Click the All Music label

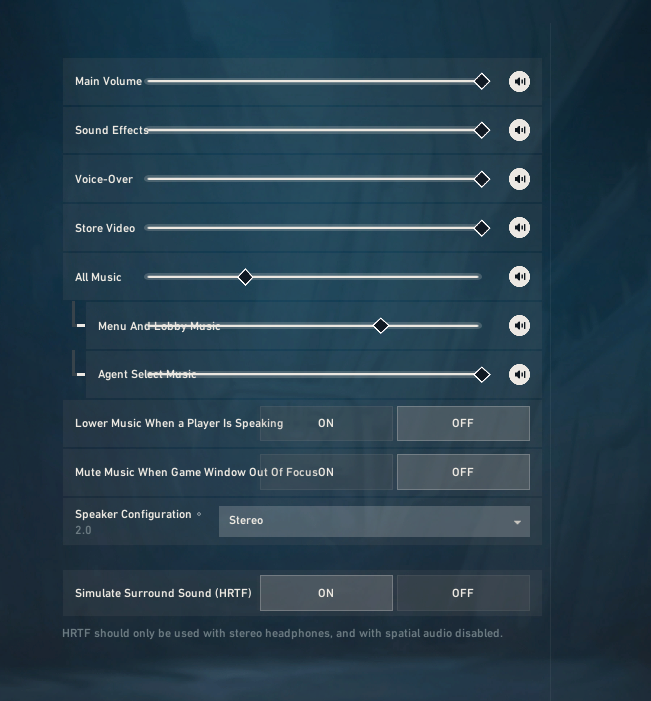tap(98, 277)
